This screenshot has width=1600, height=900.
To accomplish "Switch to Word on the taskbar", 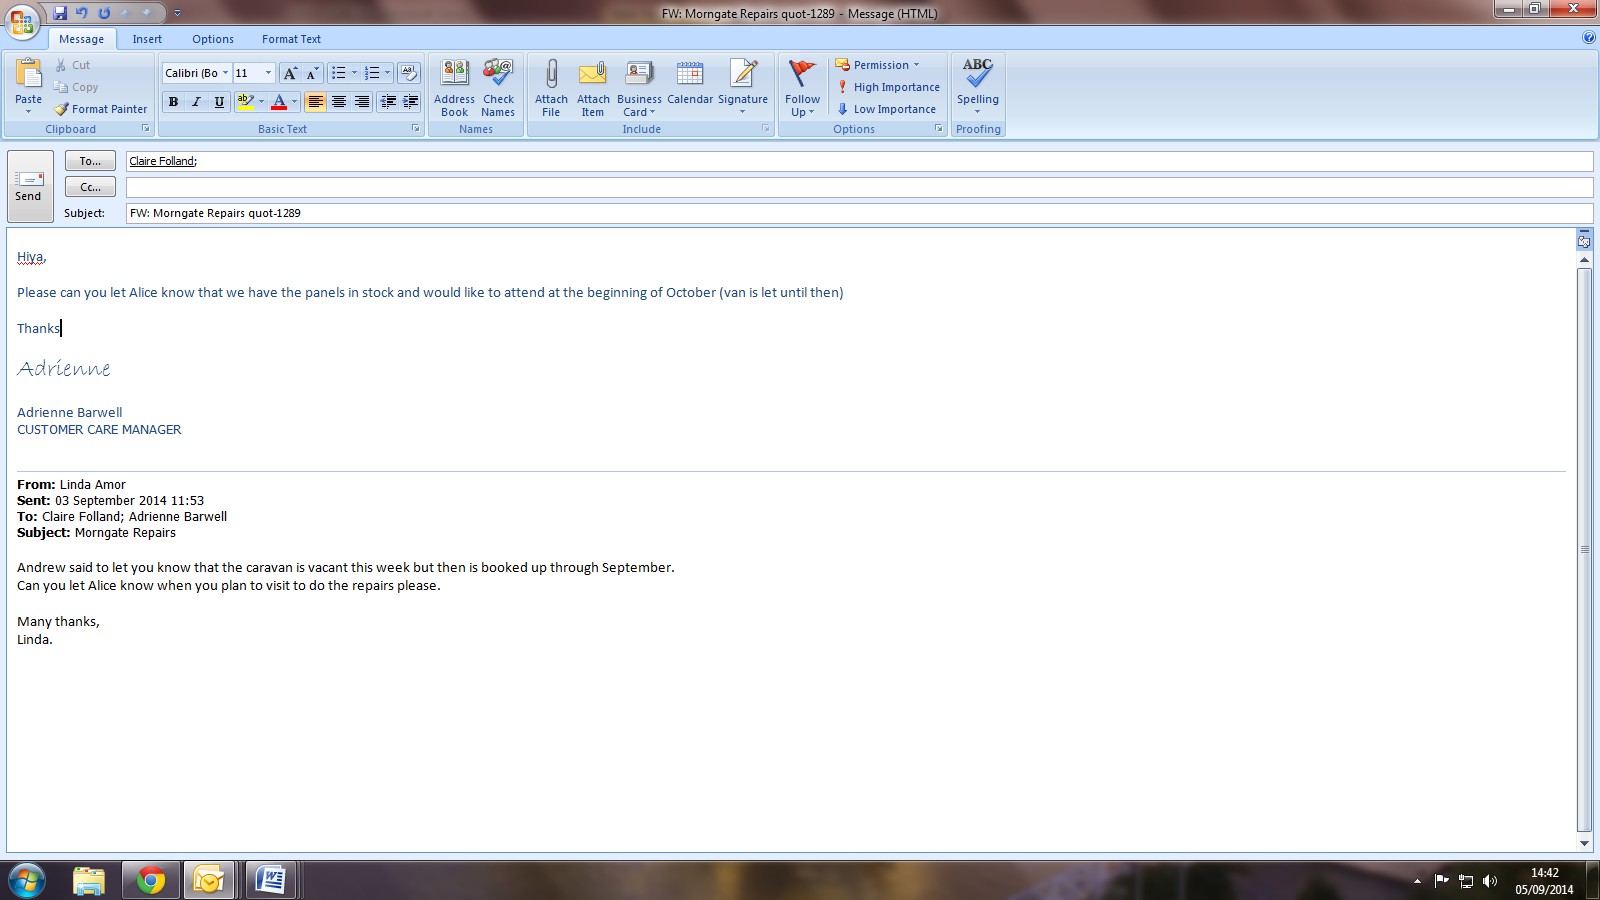I will pos(270,880).
